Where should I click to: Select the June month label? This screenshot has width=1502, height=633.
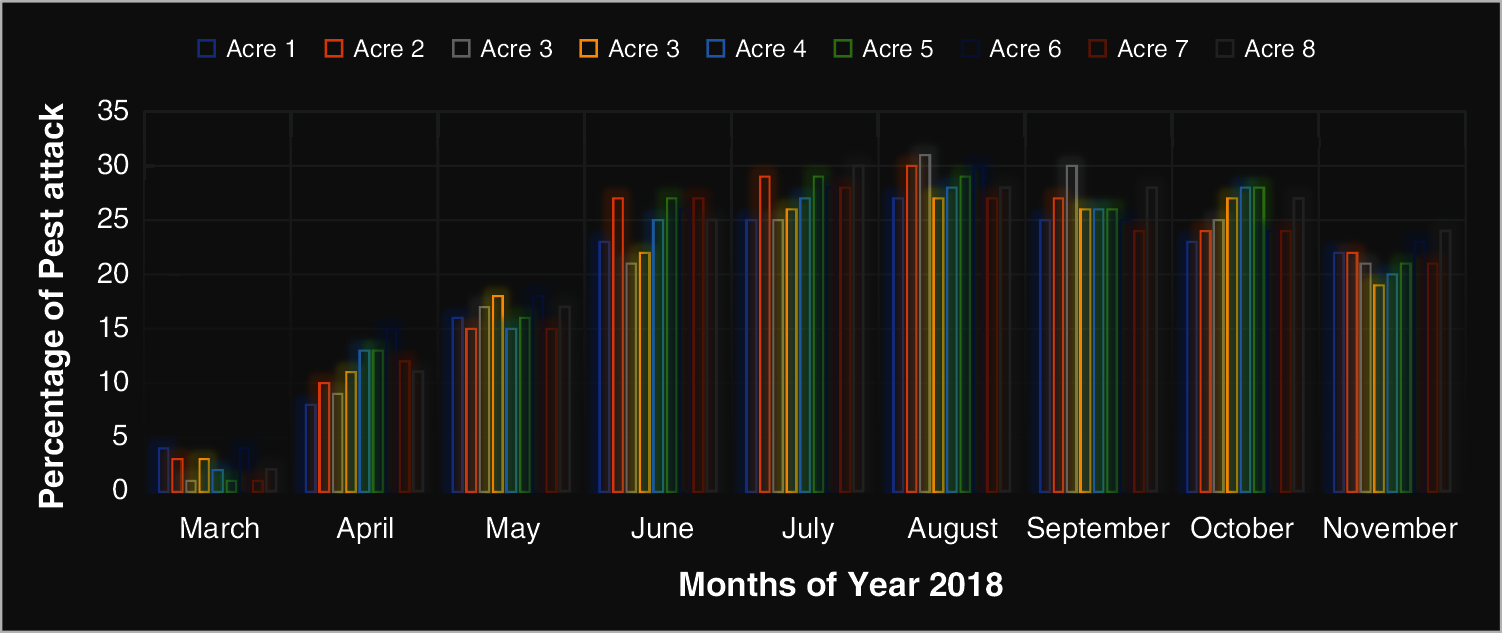661,529
